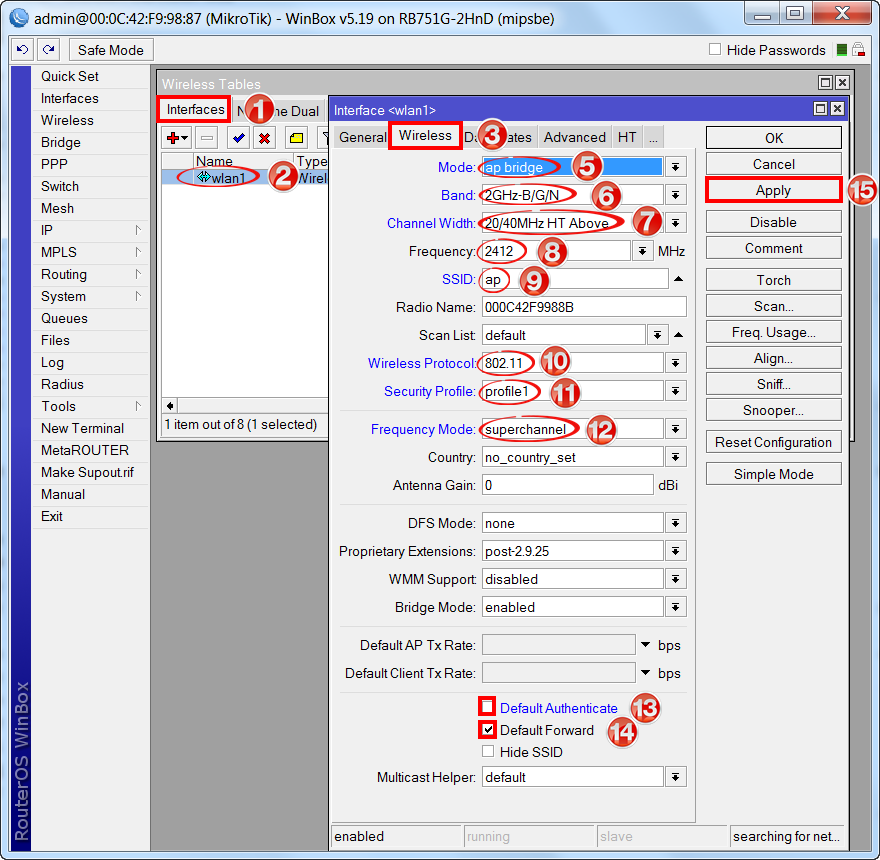Click the undo arrow icon
Viewport: 880px width, 860px height.
[x=22, y=50]
